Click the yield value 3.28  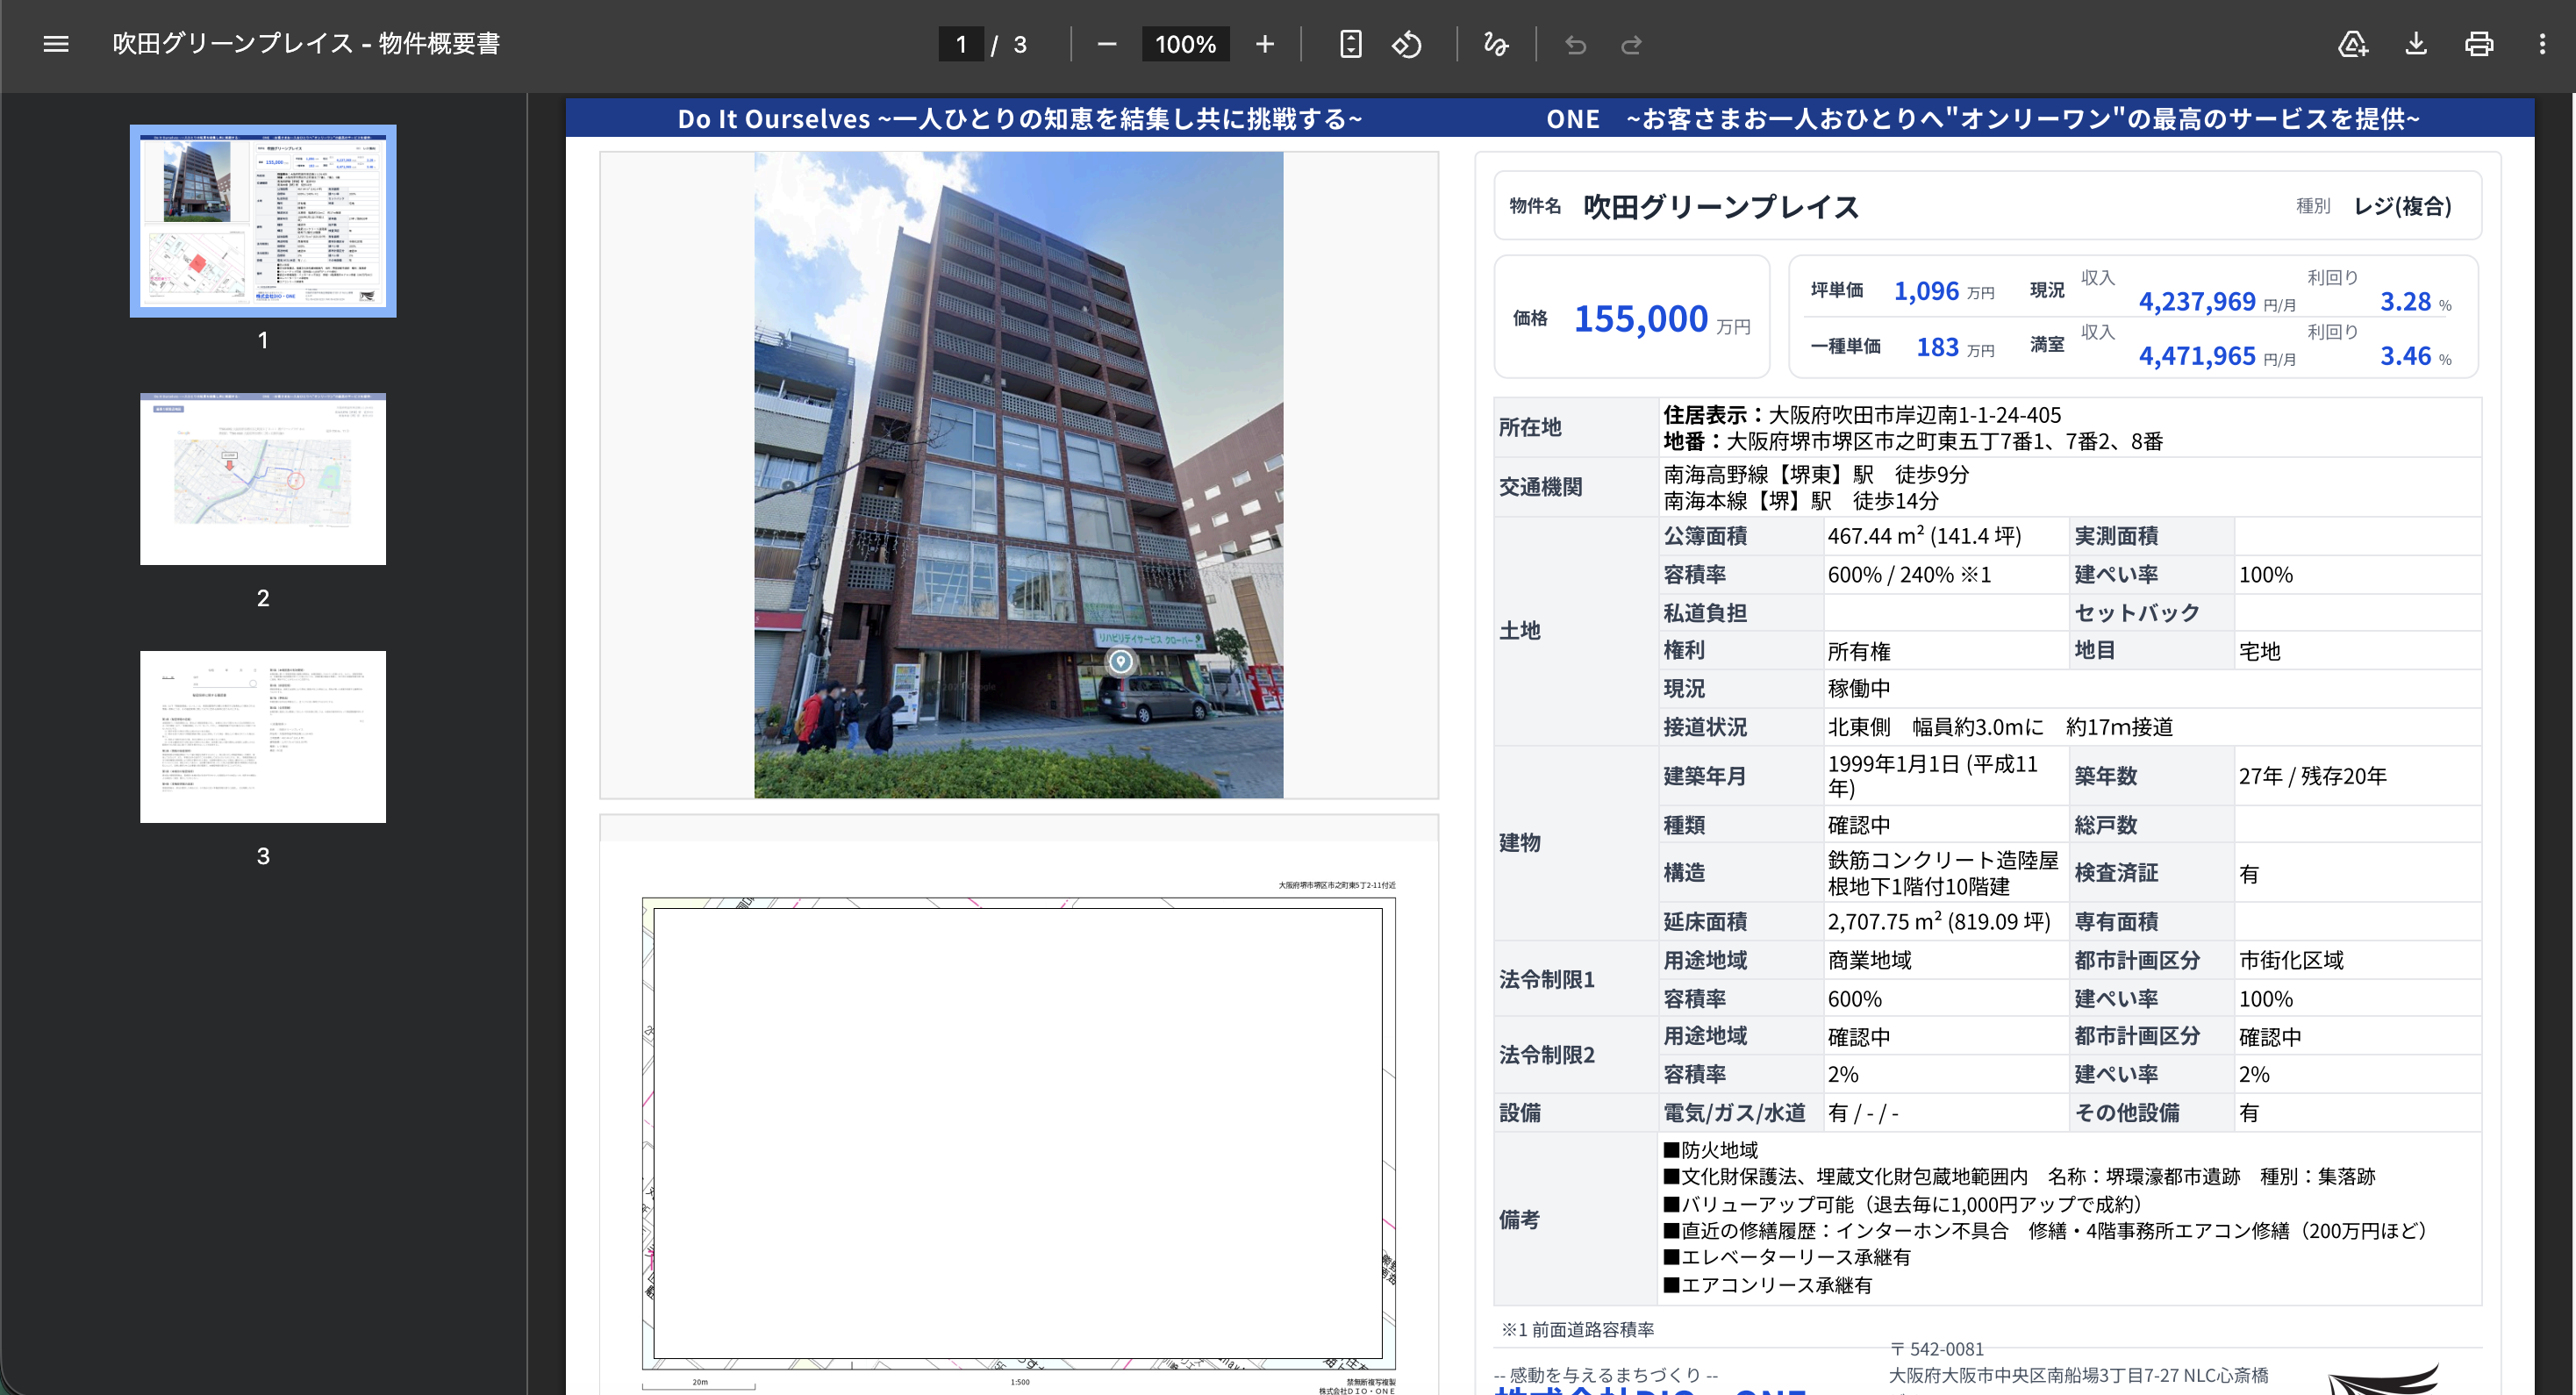tap(2405, 301)
